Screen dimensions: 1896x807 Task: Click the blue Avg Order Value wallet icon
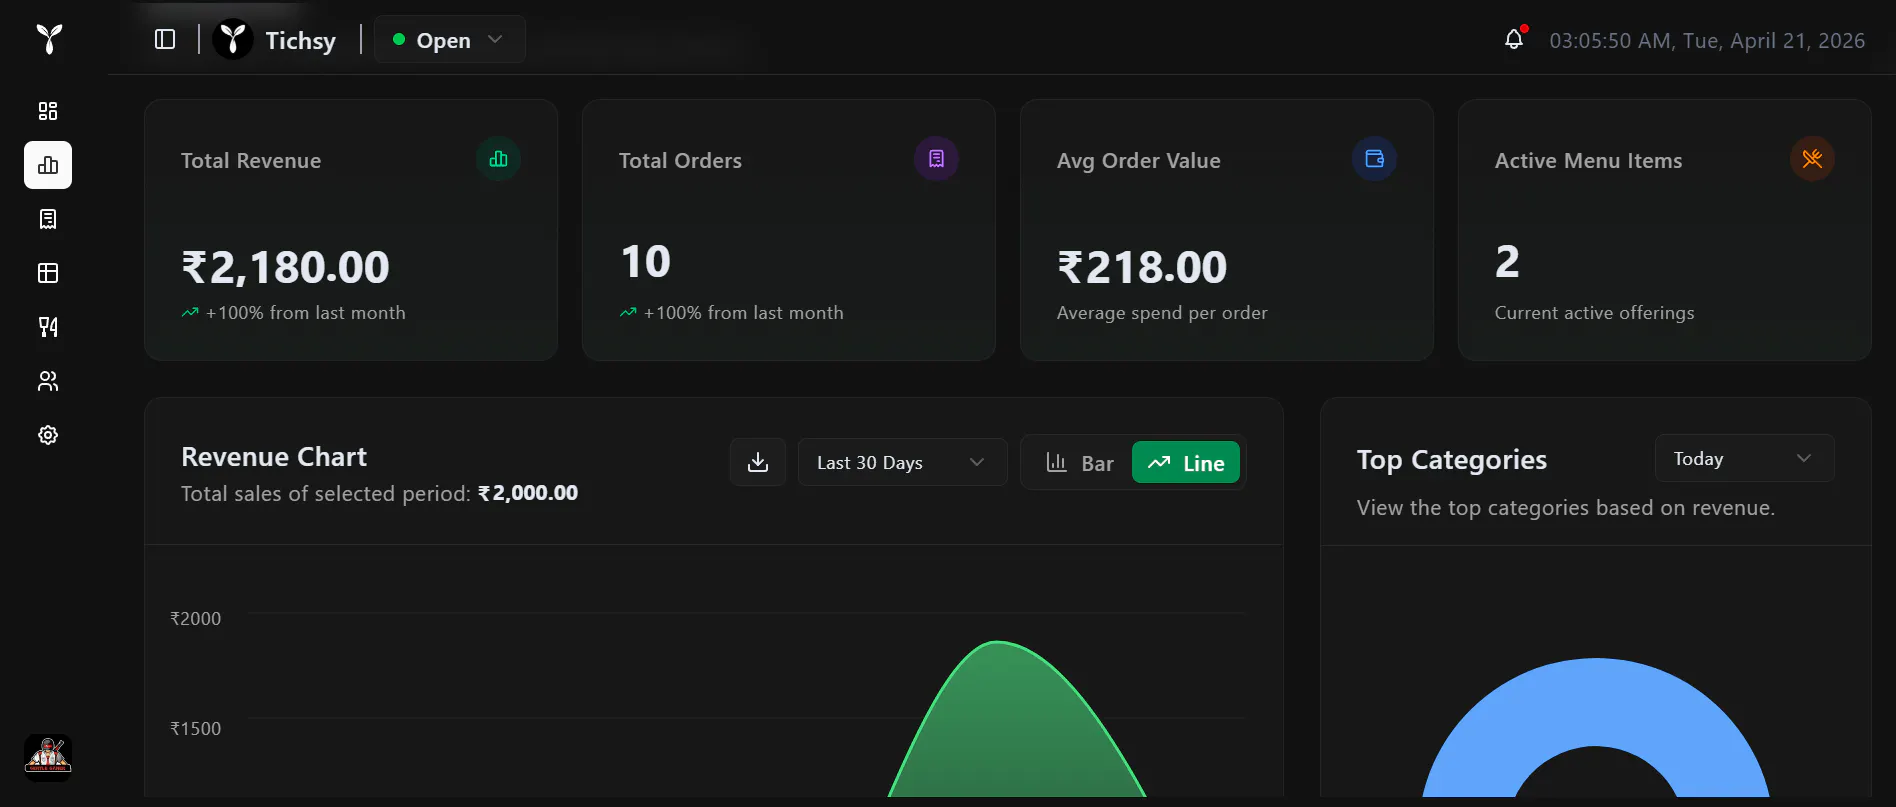[x=1374, y=159]
